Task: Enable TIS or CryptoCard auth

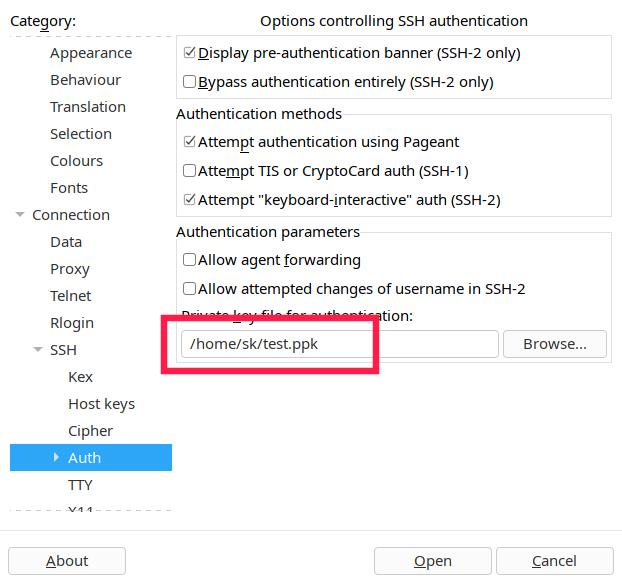Action: (190, 171)
